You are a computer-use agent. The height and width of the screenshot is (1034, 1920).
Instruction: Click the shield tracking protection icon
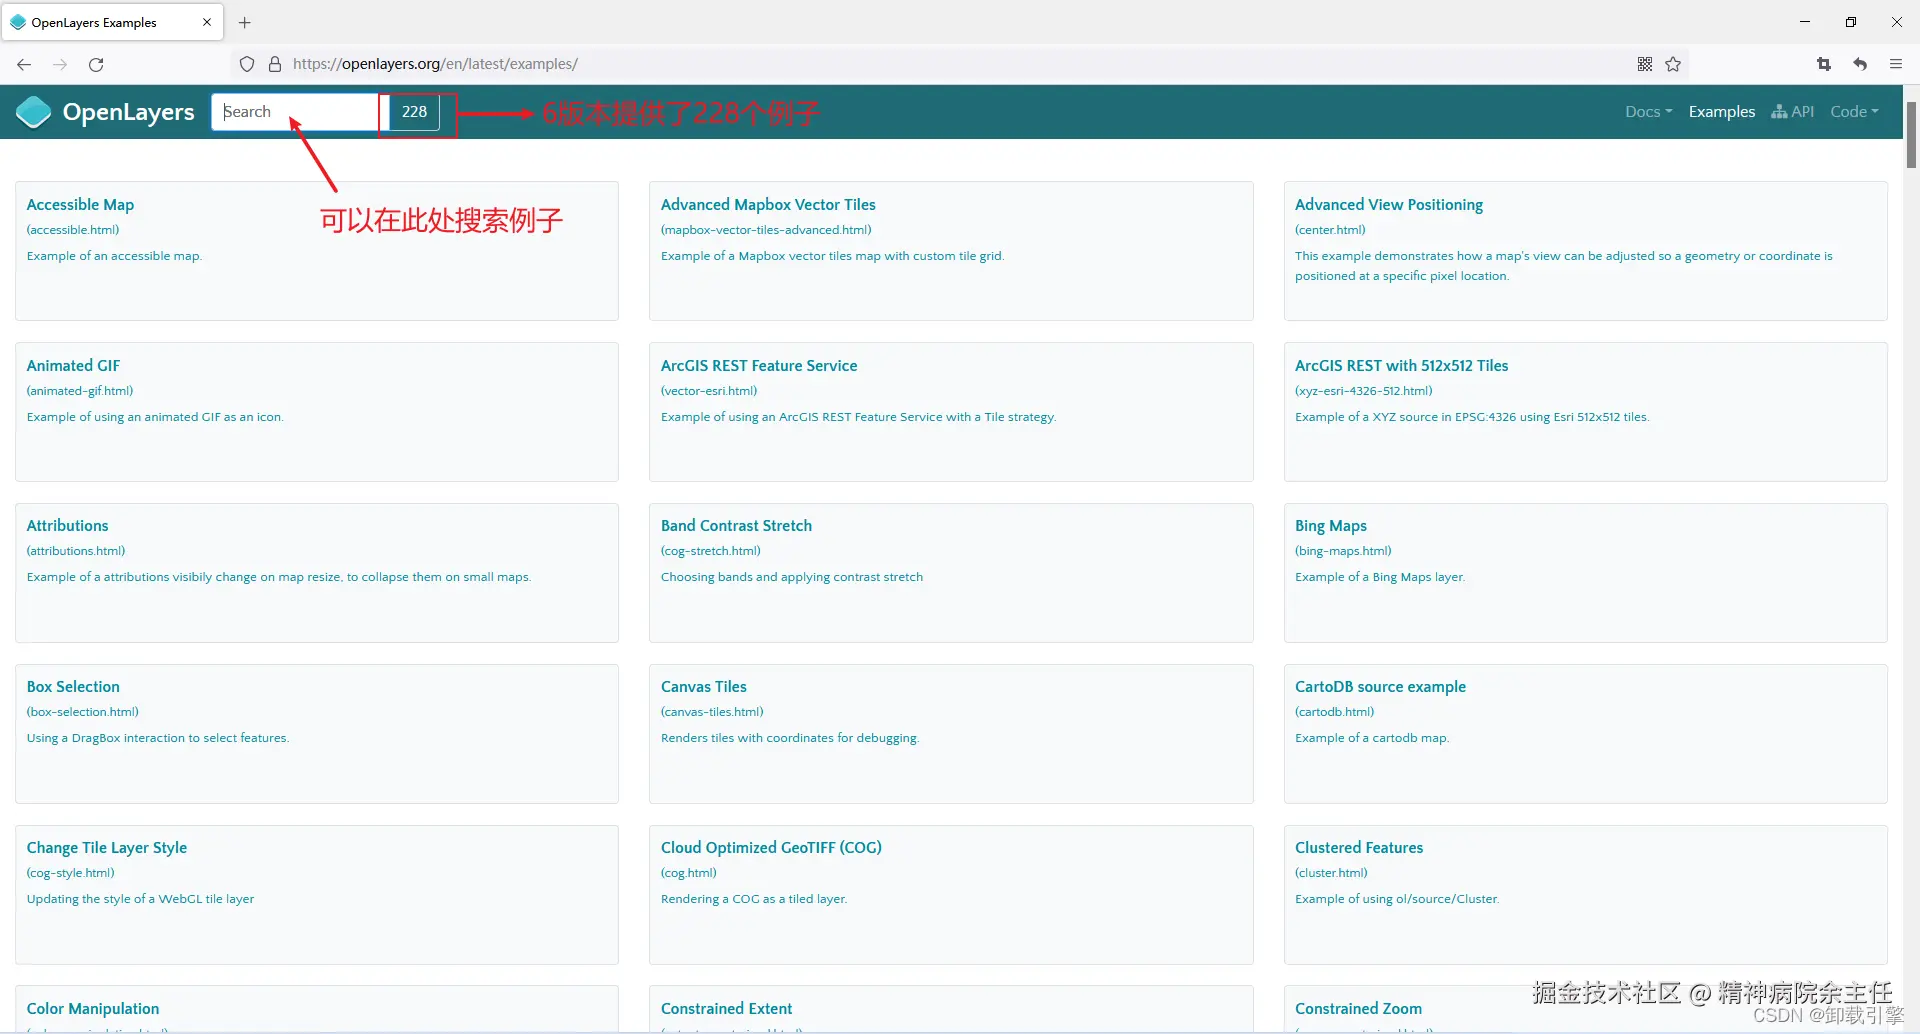point(247,64)
